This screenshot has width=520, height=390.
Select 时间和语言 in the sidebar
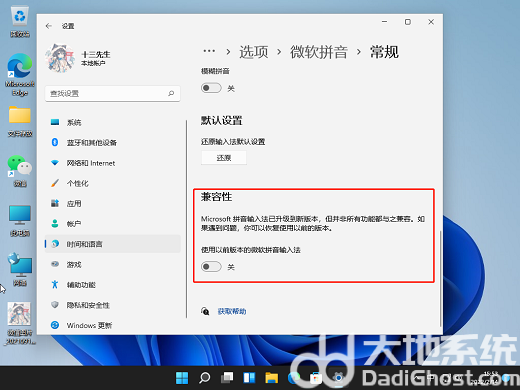click(112, 244)
